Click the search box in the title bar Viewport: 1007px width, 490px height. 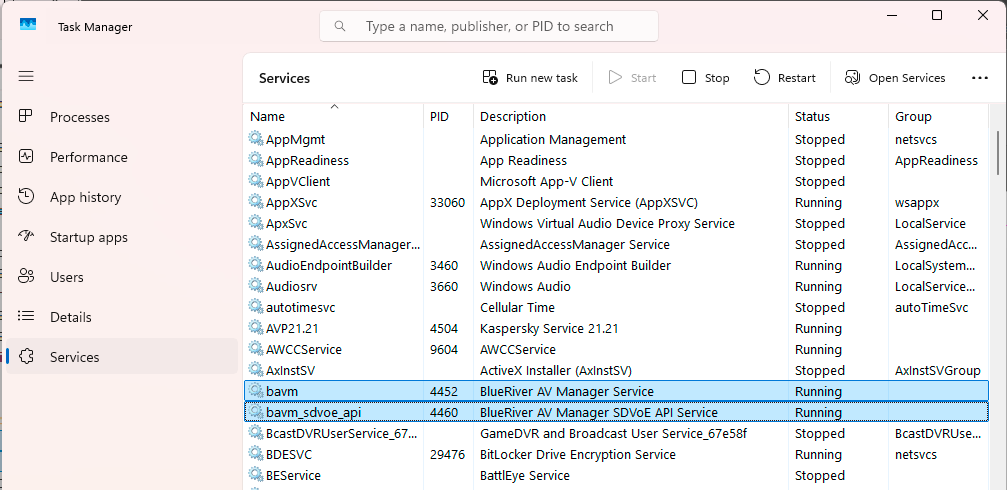click(489, 26)
